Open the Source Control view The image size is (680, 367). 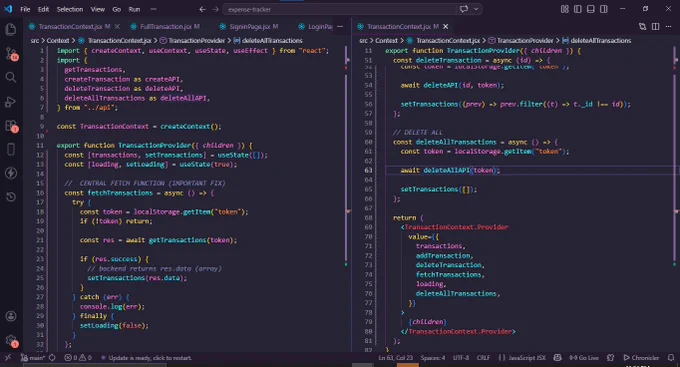click(x=11, y=54)
